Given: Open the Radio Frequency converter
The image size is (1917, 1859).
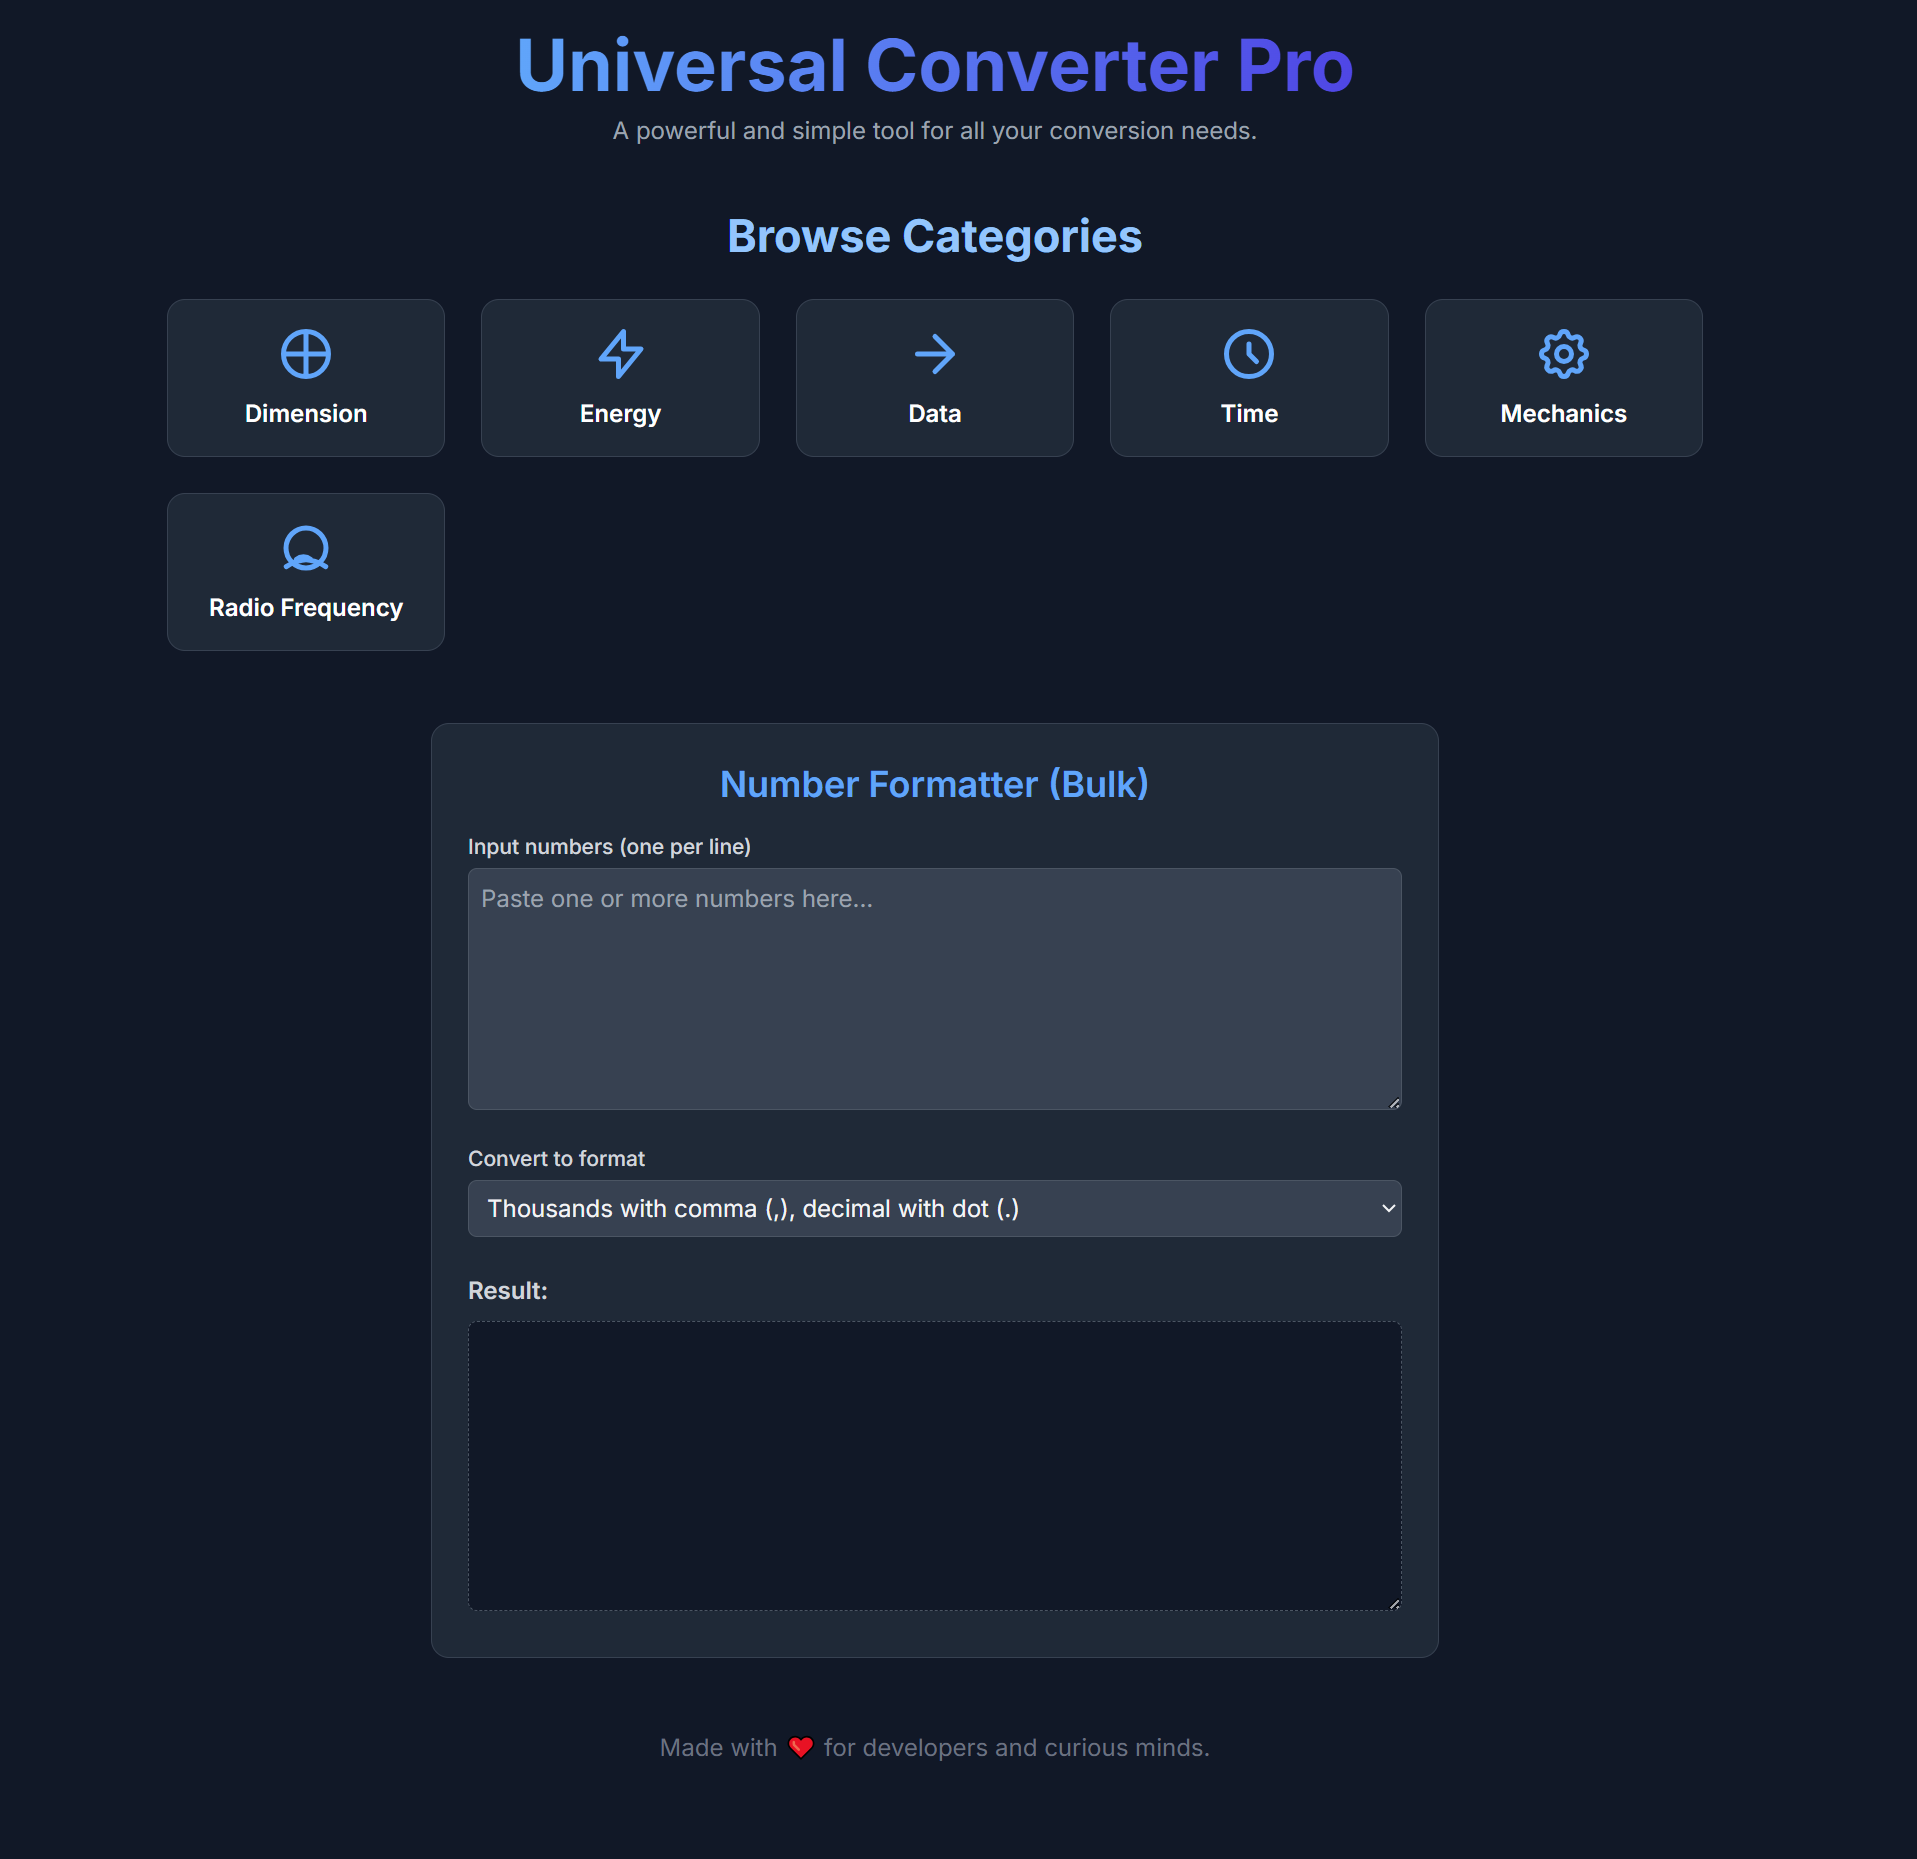Looking at the screenshot, I should (305, 572).
